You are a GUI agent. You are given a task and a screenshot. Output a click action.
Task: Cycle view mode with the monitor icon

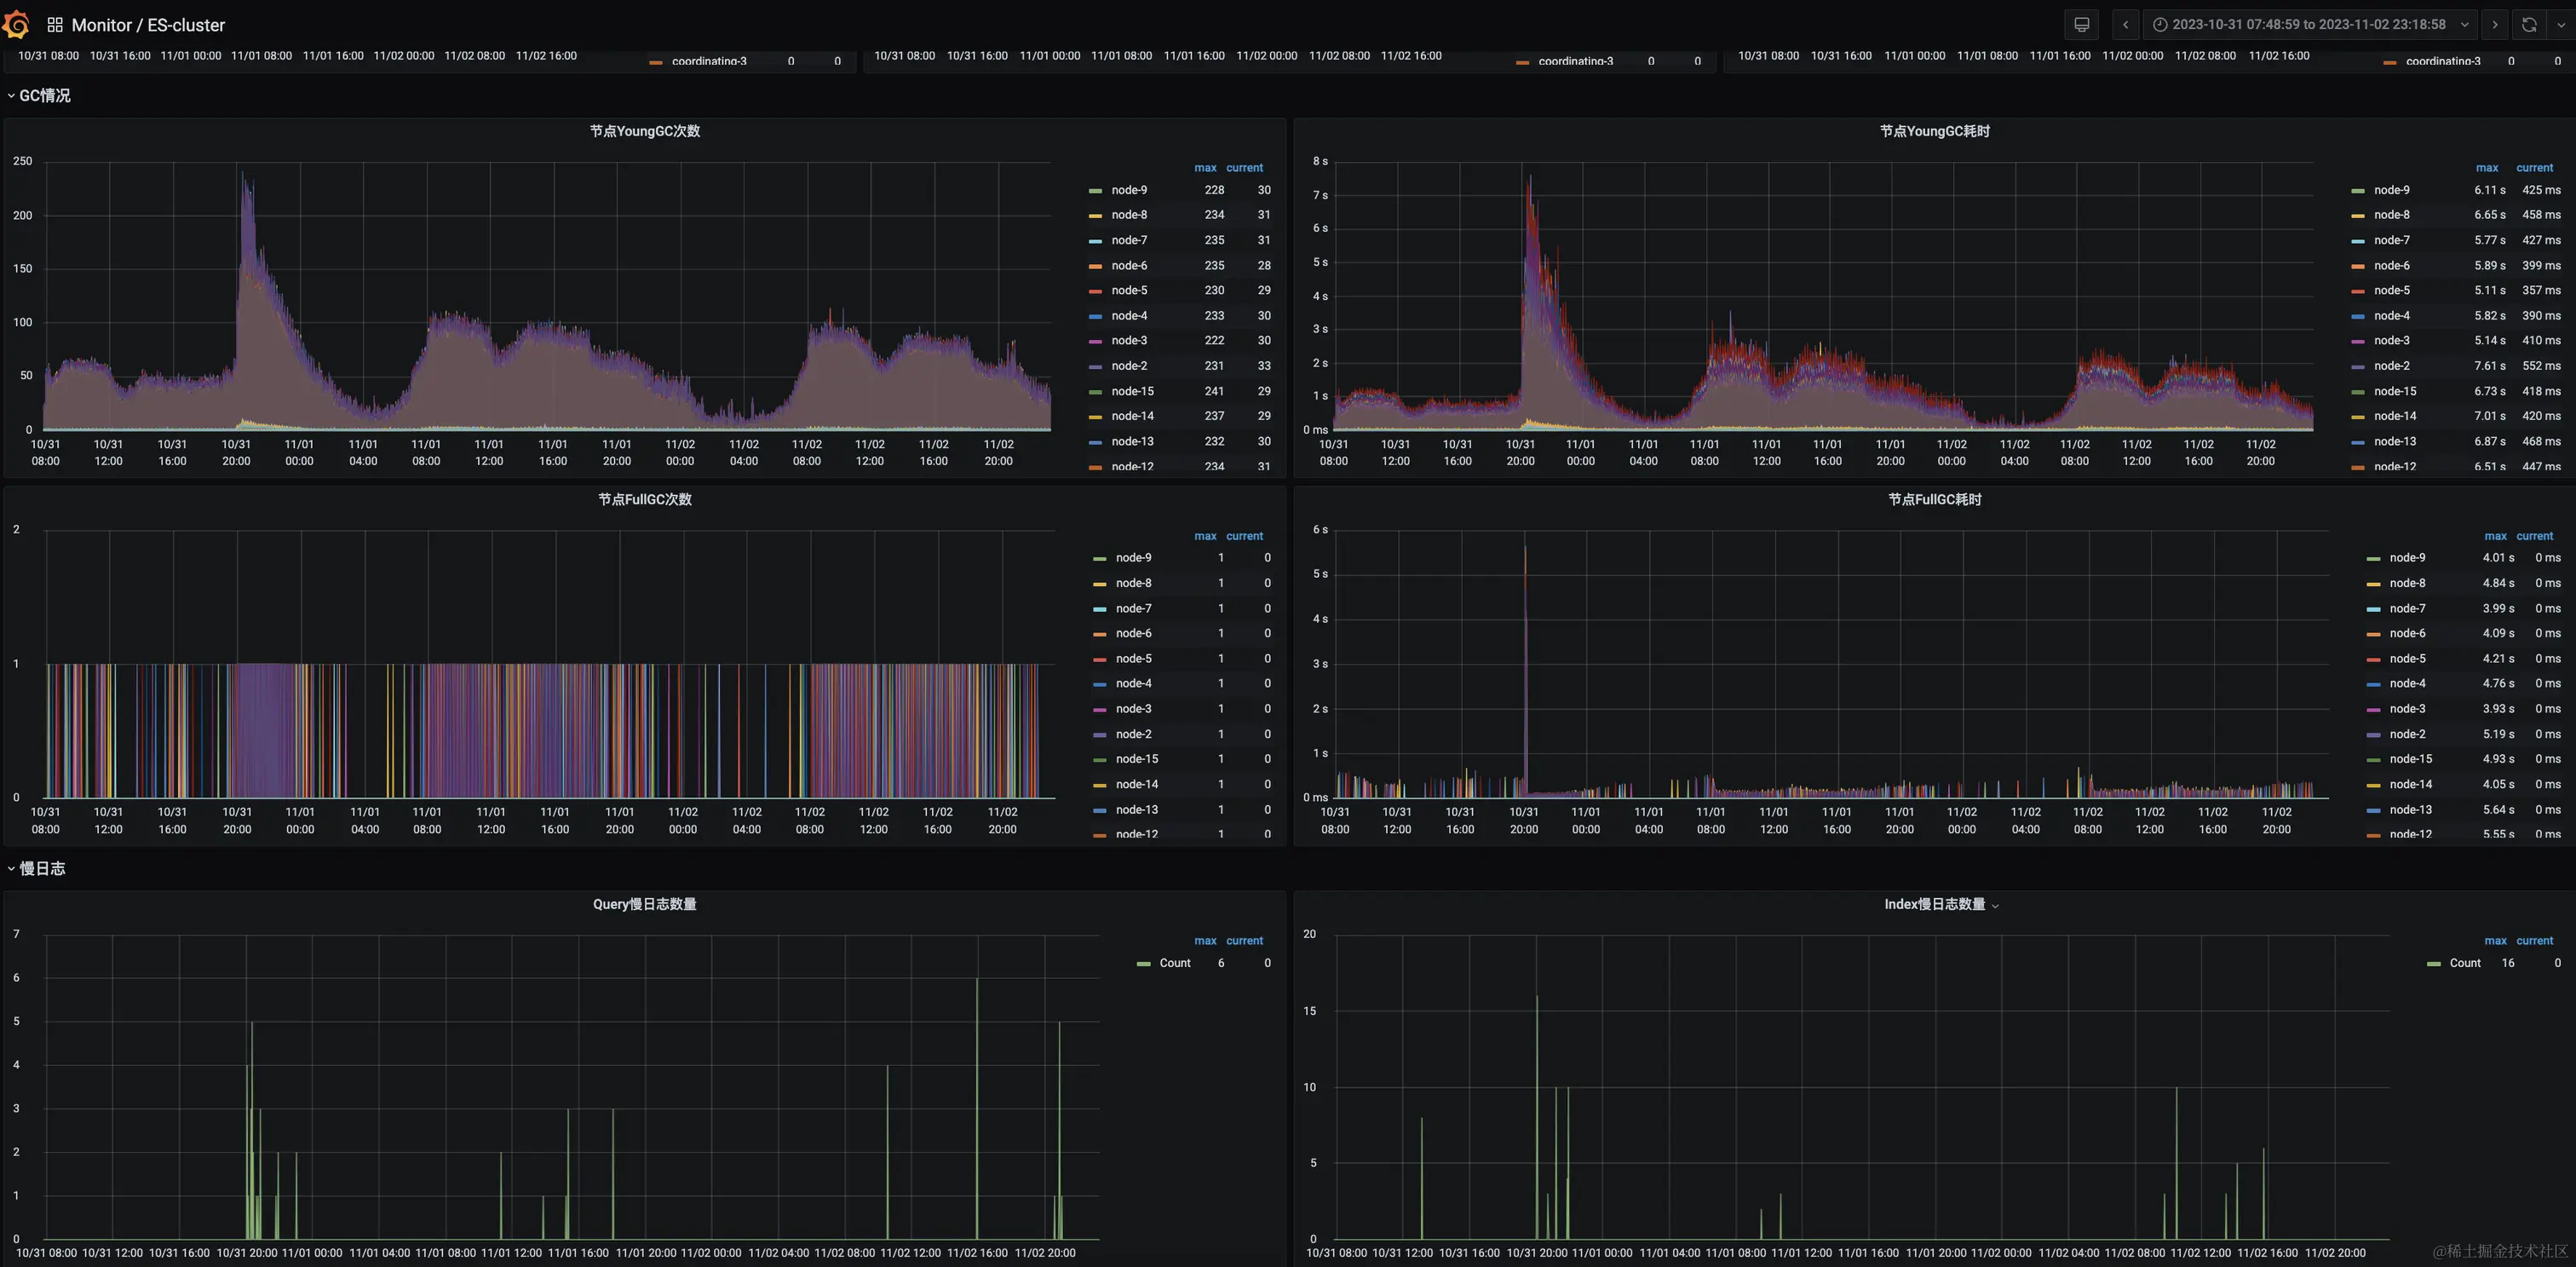[x=2081, y=25]
